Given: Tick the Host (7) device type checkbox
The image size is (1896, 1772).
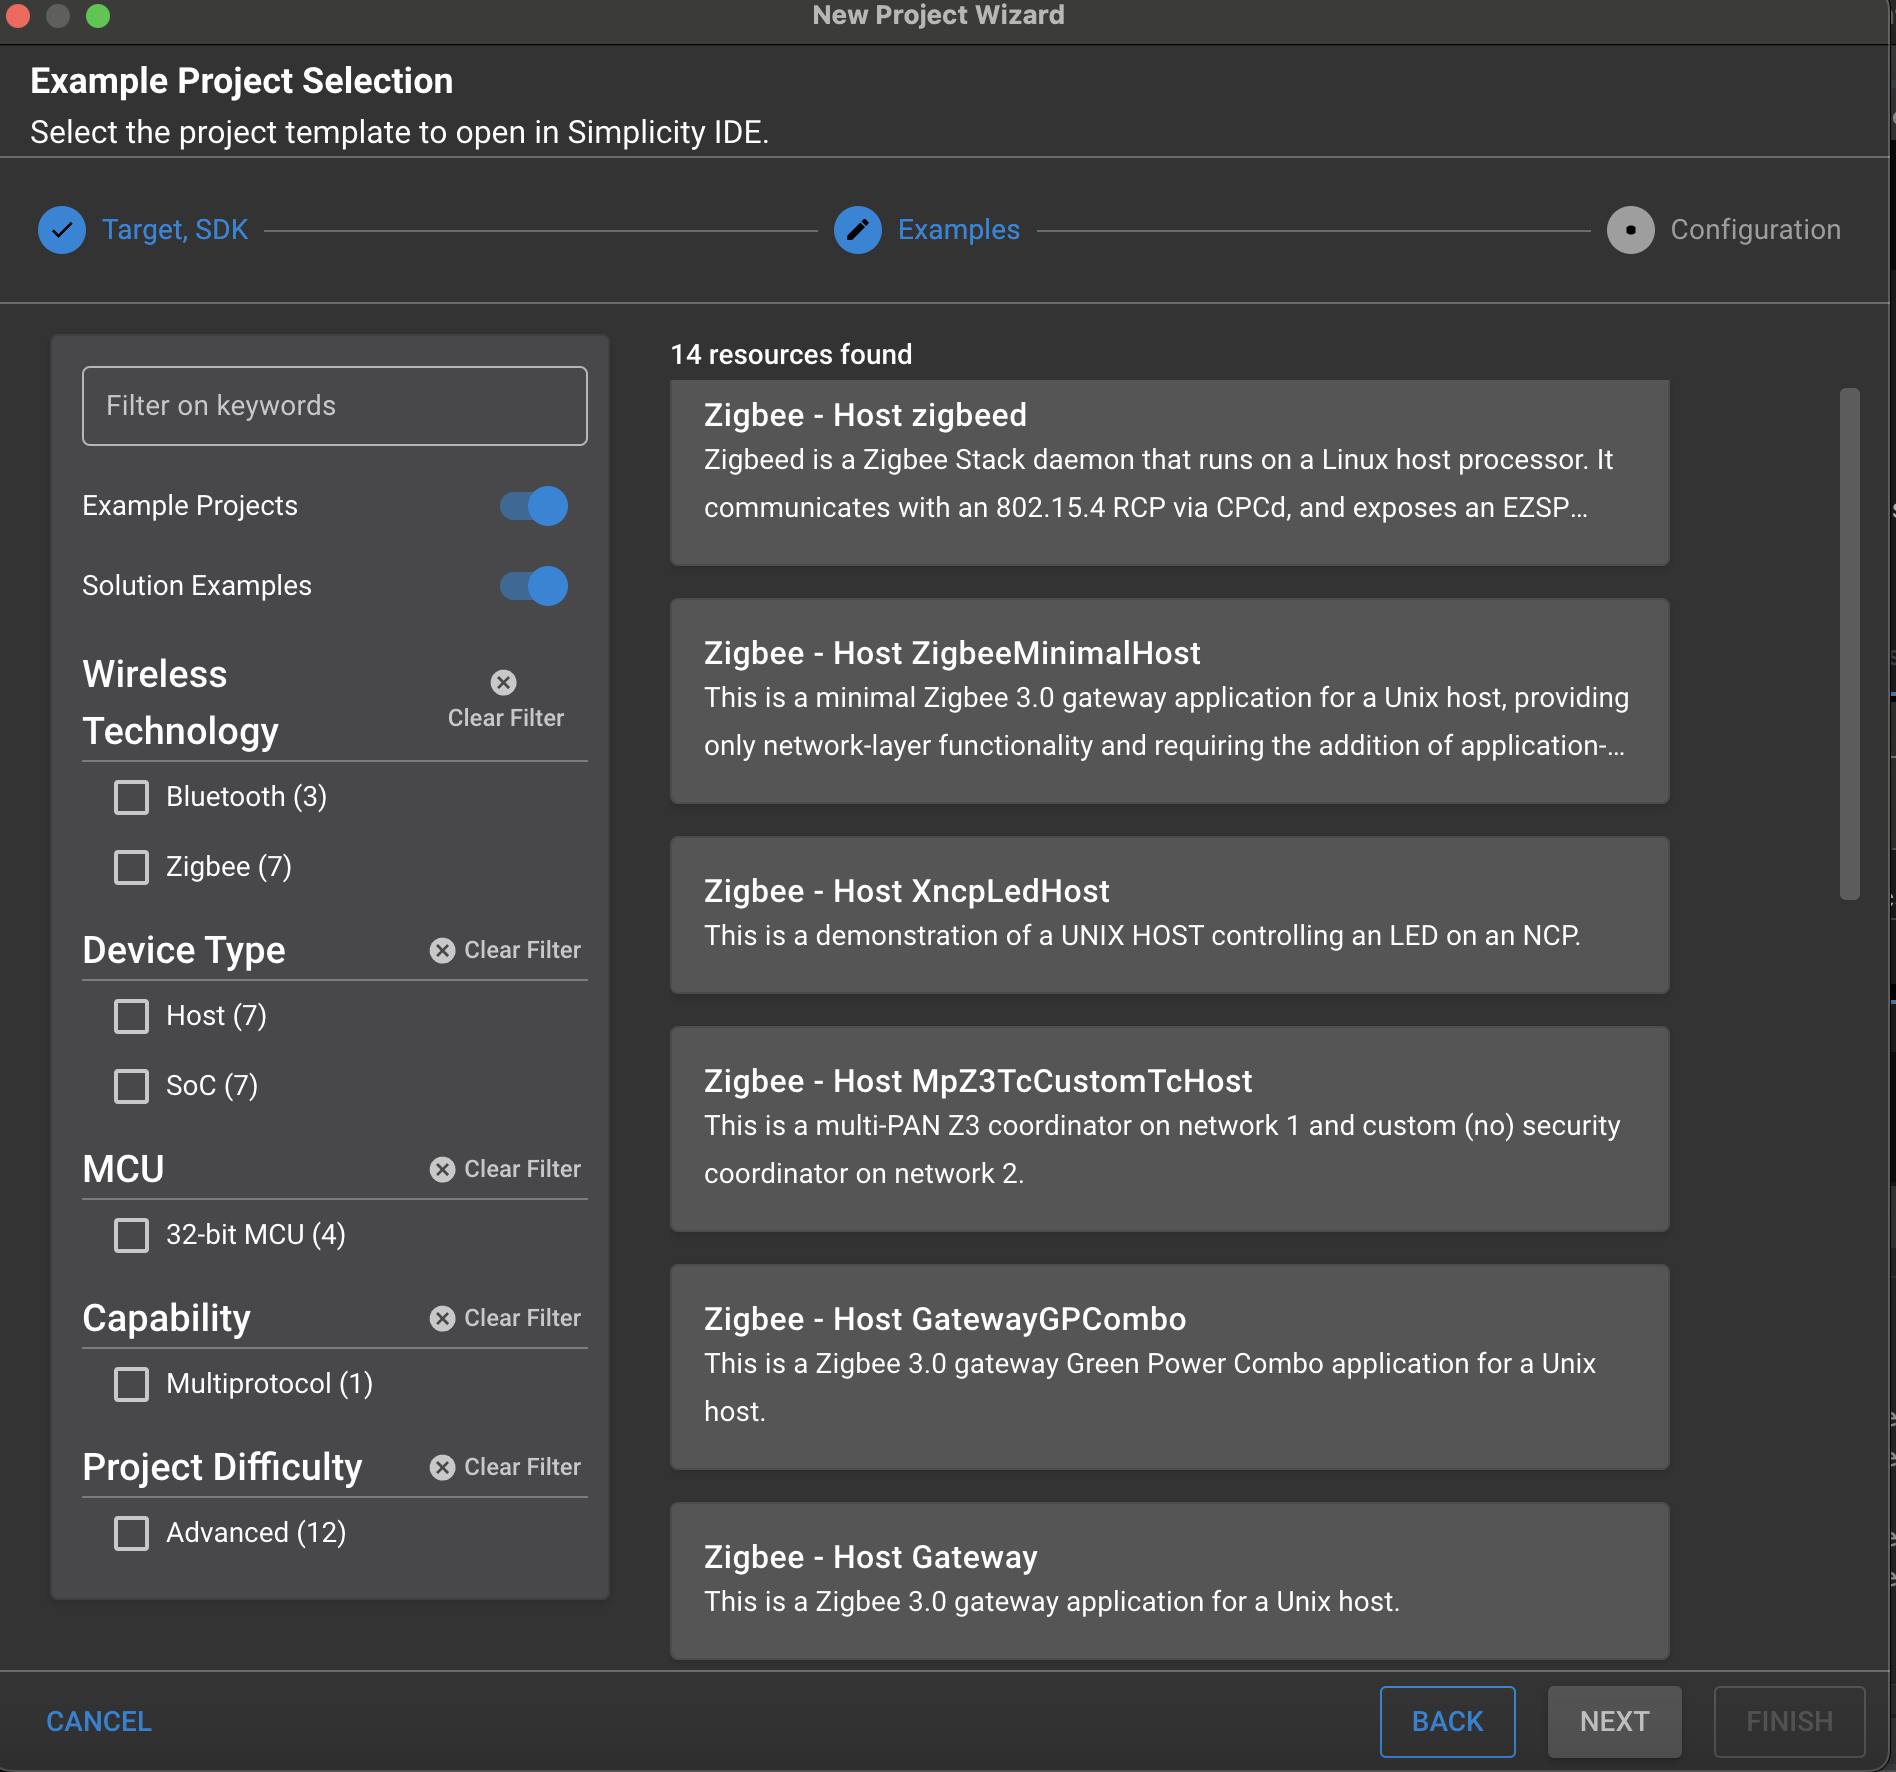Looking at the screenshot, I should [131, 1016].
